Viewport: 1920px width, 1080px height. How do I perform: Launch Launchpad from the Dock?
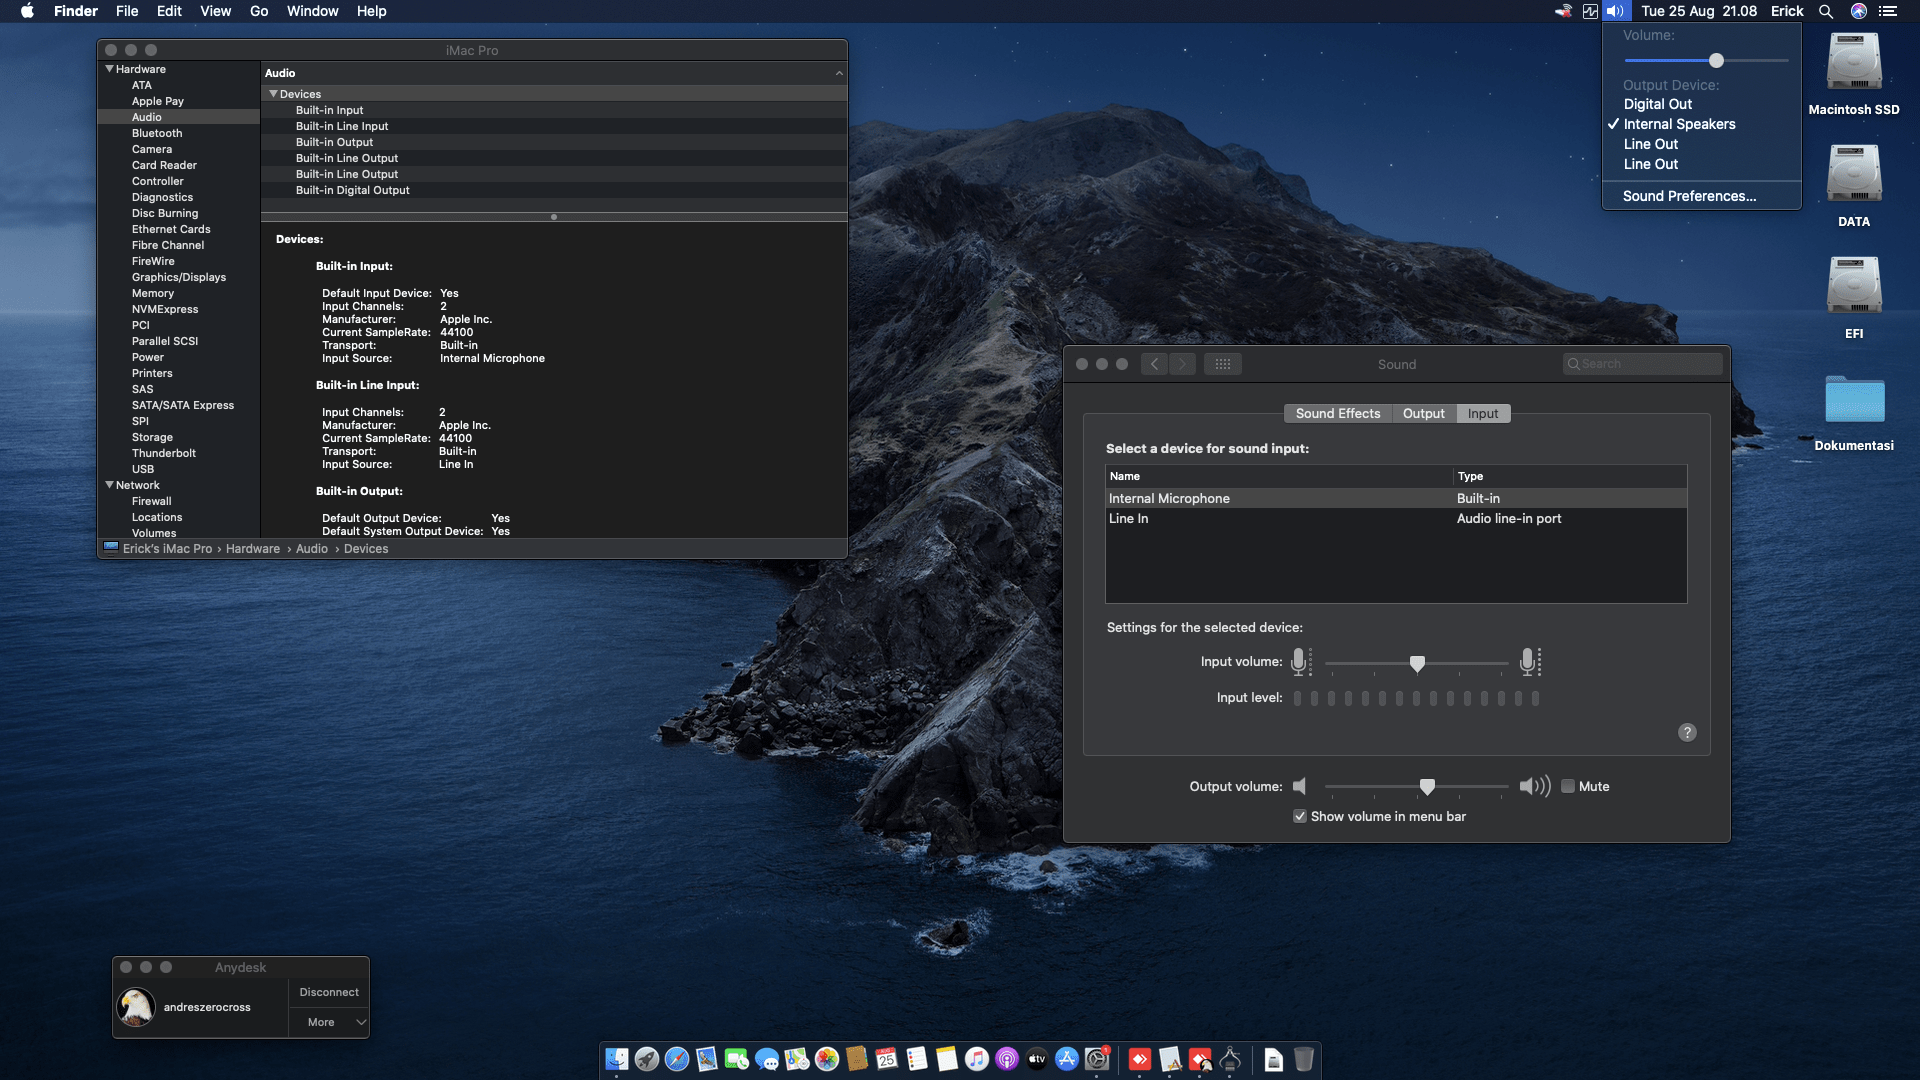(x=647, y=1059)
